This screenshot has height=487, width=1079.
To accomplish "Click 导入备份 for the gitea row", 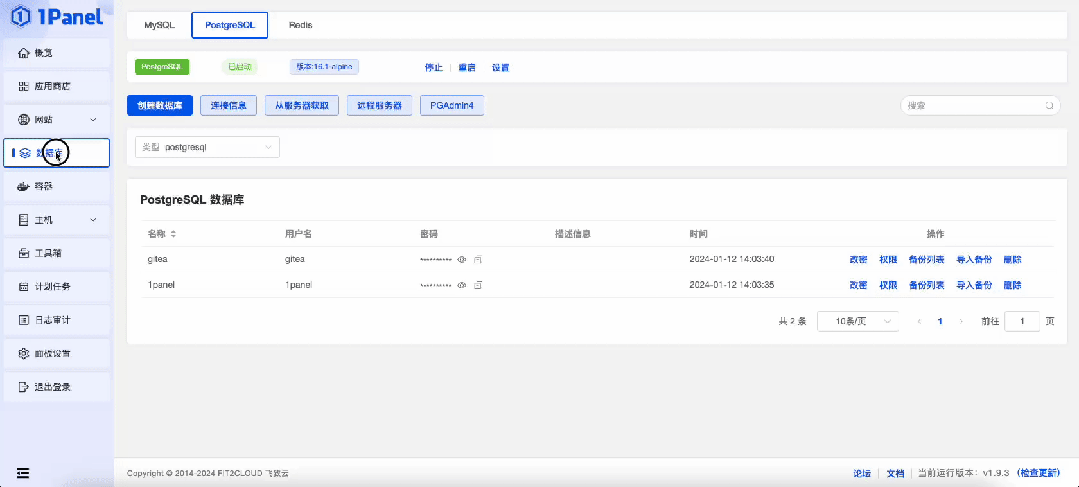I will (974, 260).
